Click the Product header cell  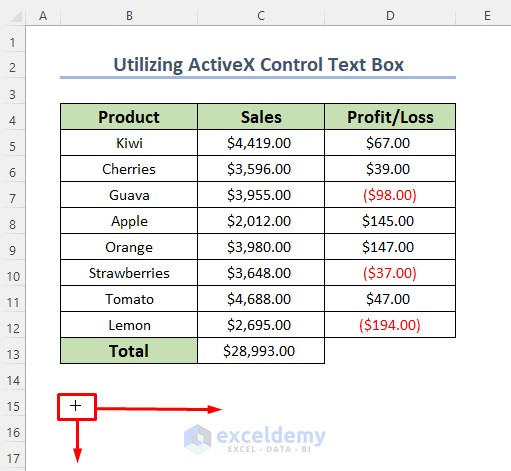point(129,117)
